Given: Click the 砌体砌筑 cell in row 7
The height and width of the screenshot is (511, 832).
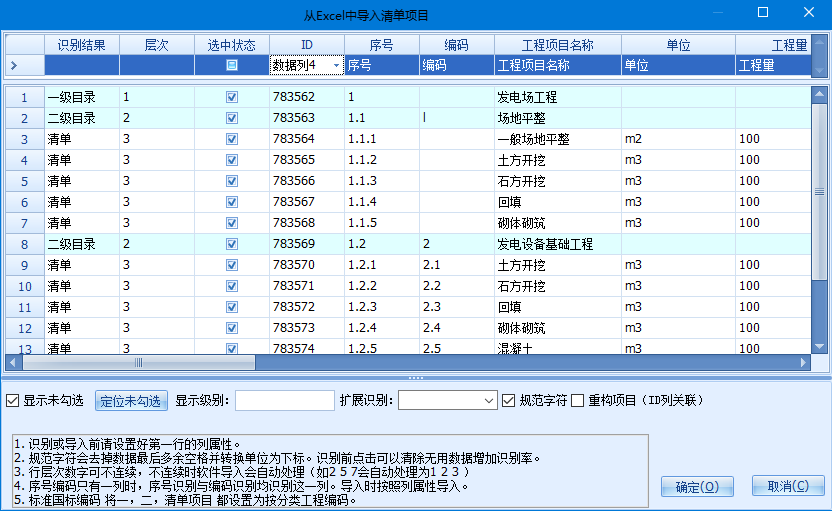Looking at the screenshot, I should coord(558,223).
